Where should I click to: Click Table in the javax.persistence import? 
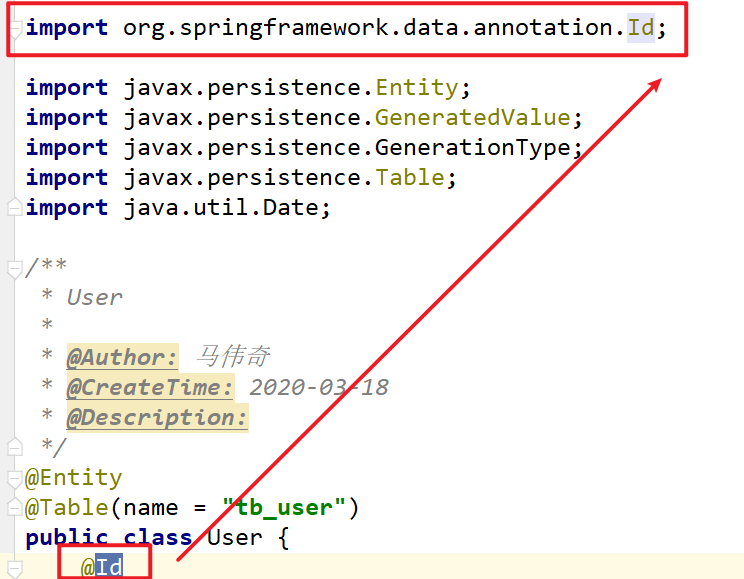tap(410, 178)
